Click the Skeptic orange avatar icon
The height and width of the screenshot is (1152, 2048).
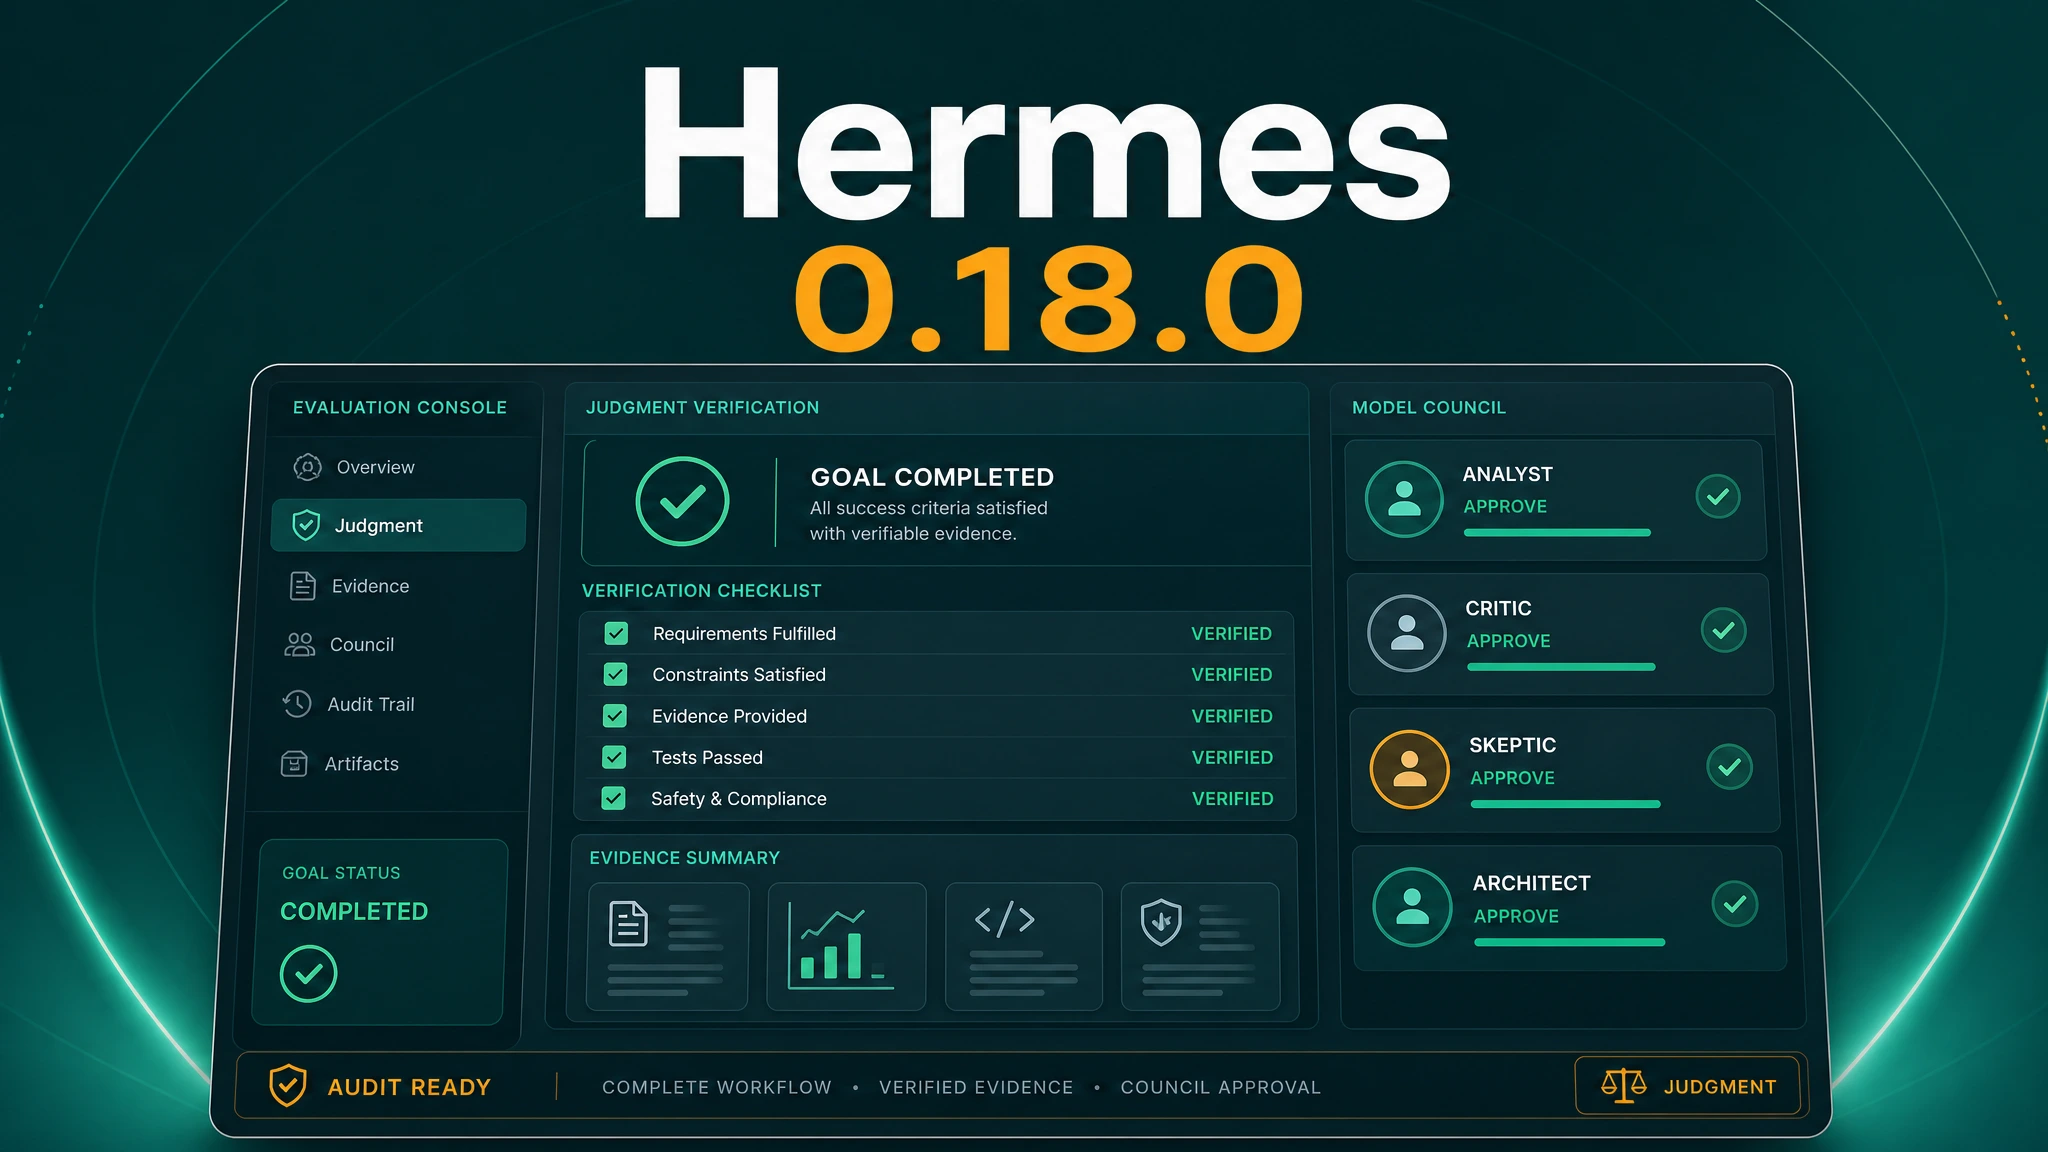pos(1410,769)
